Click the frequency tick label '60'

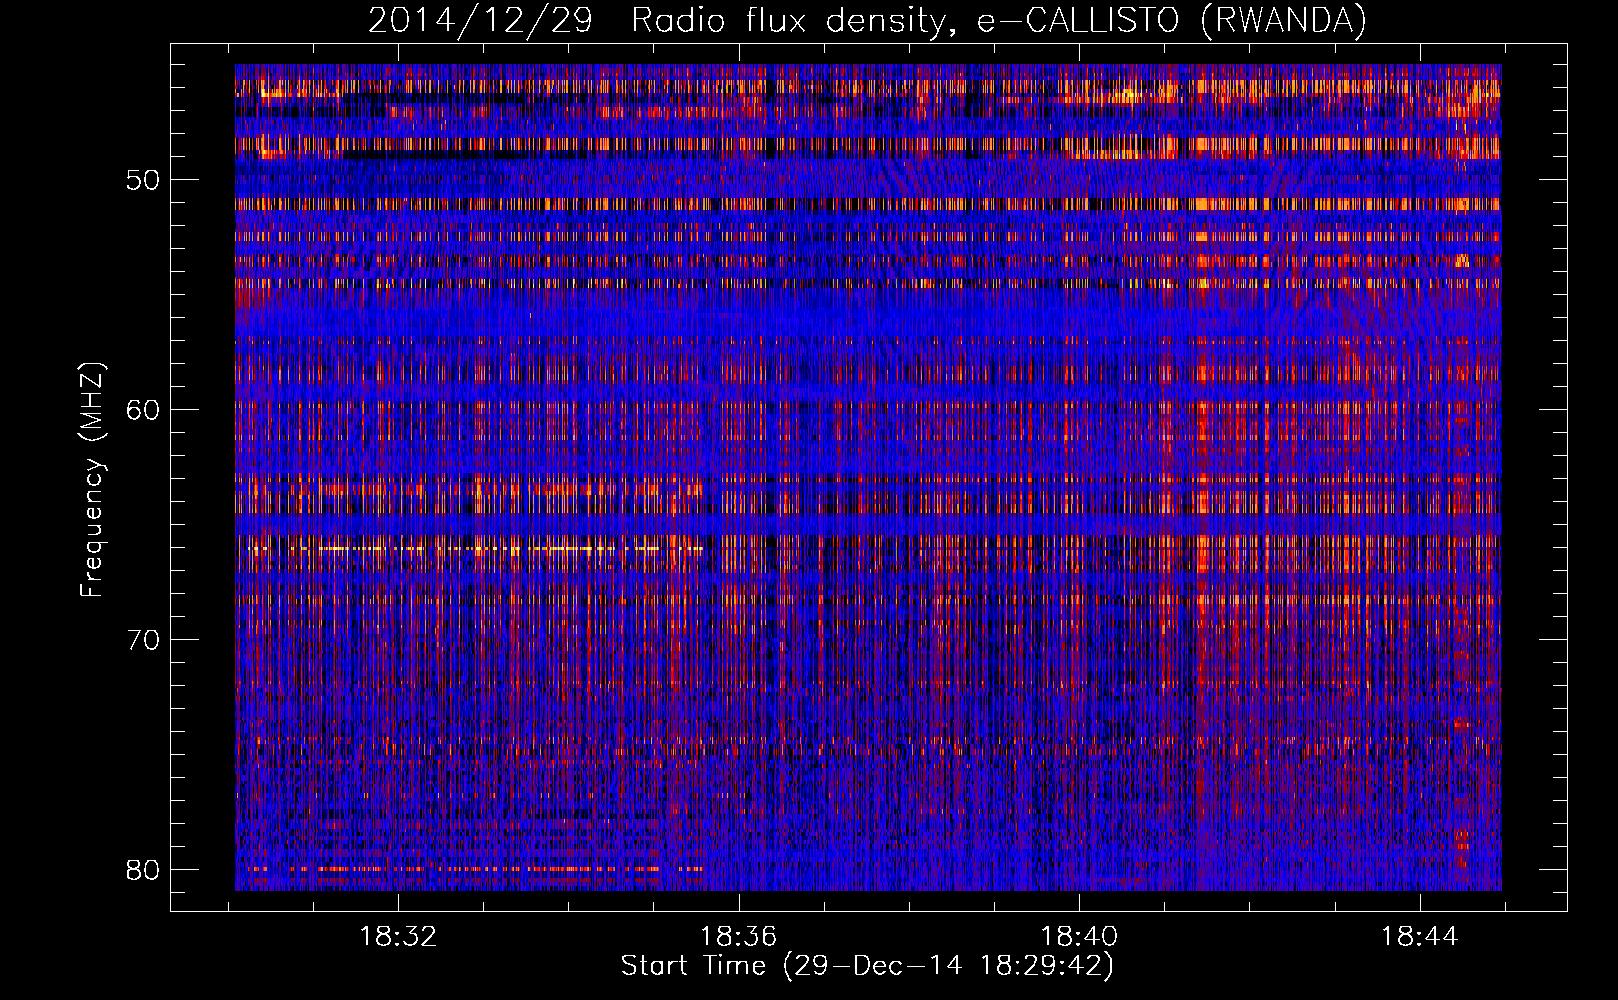(x=144, y=410)
